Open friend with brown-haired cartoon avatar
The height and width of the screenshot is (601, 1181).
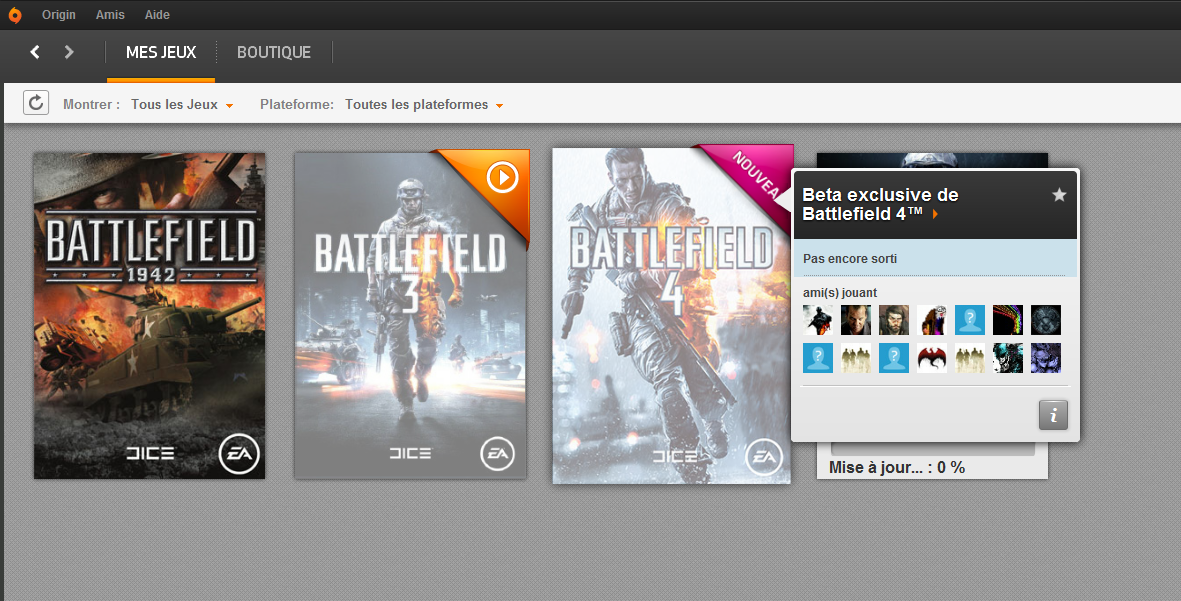click(932, 320)
